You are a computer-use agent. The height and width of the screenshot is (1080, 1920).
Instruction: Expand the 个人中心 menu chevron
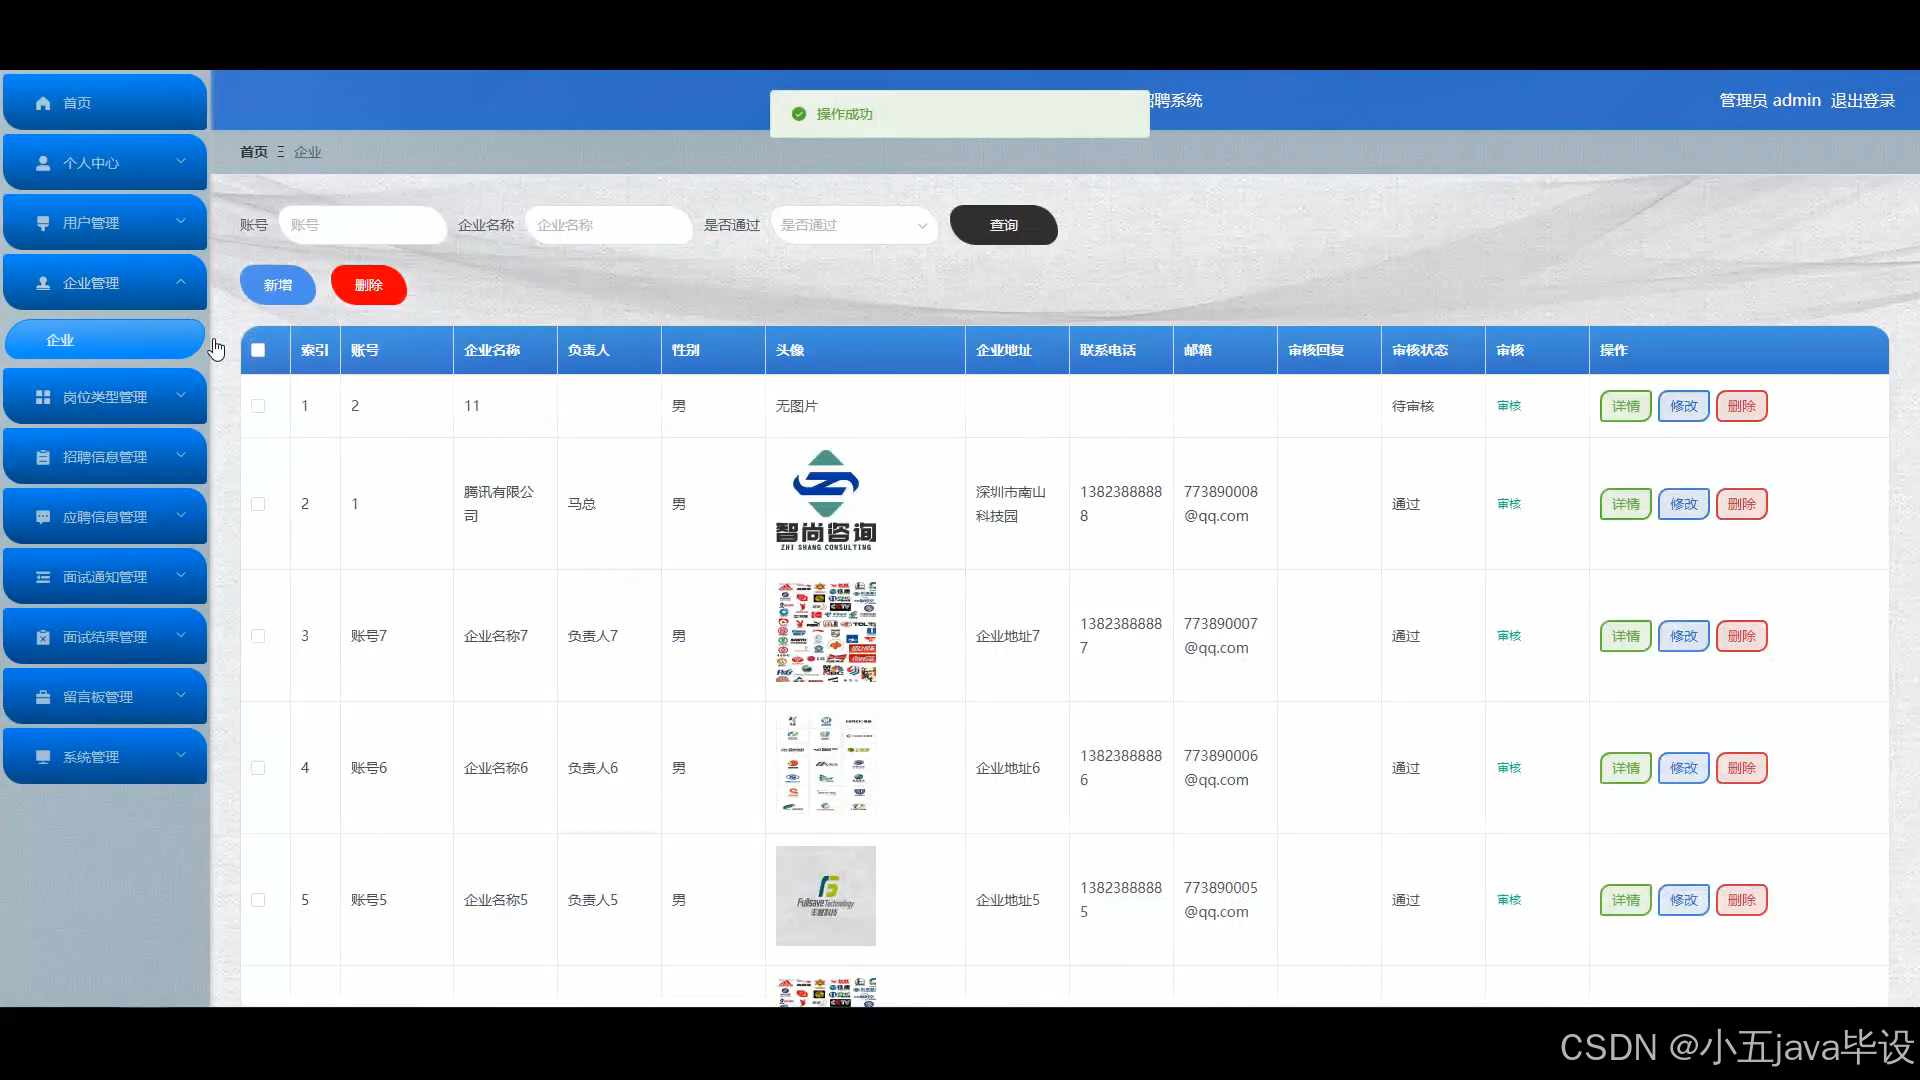pyautogui.click(x=181, y=161)
